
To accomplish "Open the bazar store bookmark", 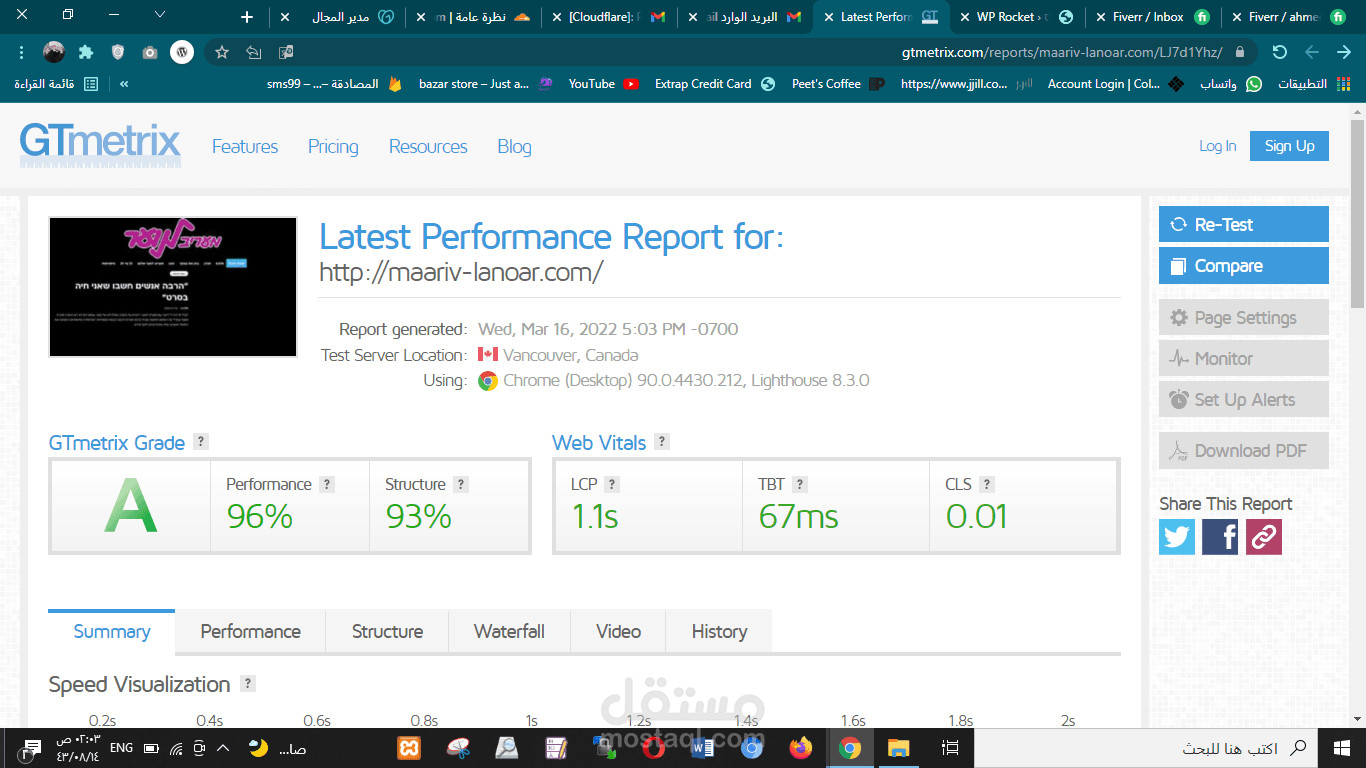I will (x=486, y=84).
